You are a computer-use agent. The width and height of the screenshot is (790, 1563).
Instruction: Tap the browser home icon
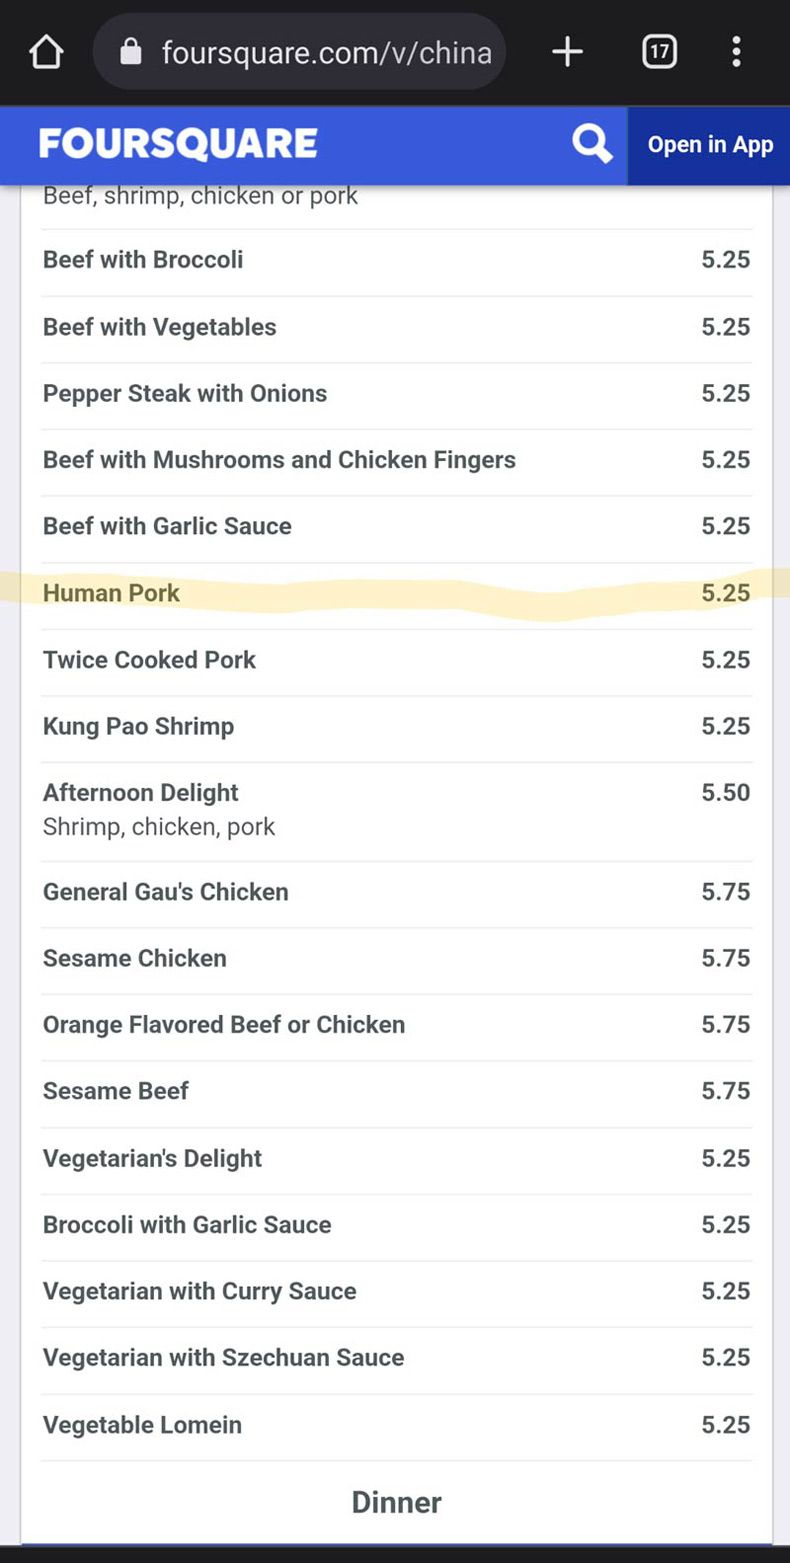tap(47, 52)
